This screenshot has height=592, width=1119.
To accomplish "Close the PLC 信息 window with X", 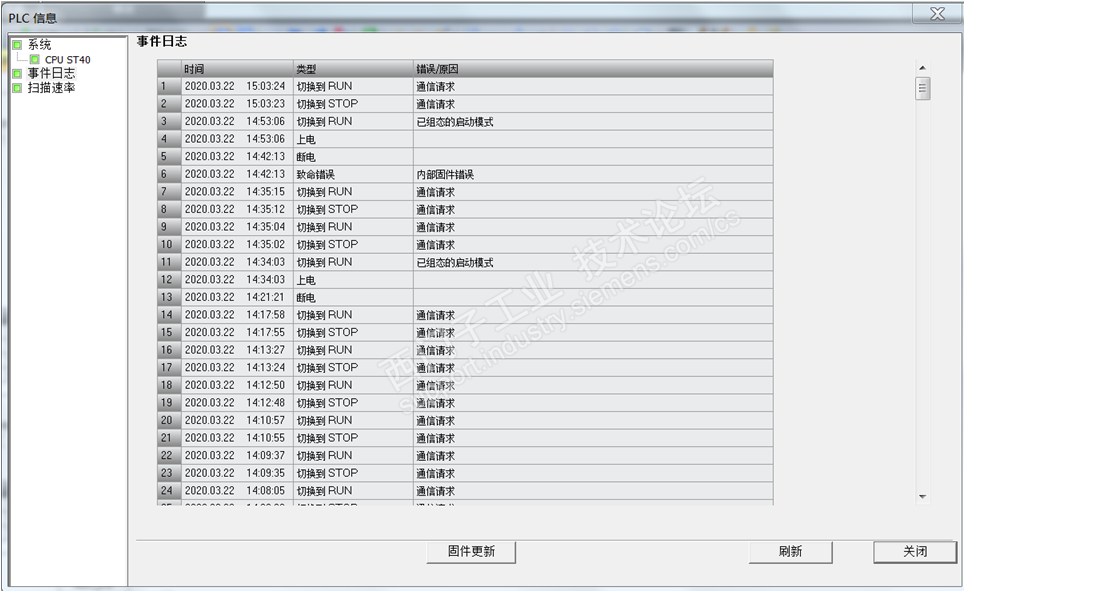I will coord(937,14).
